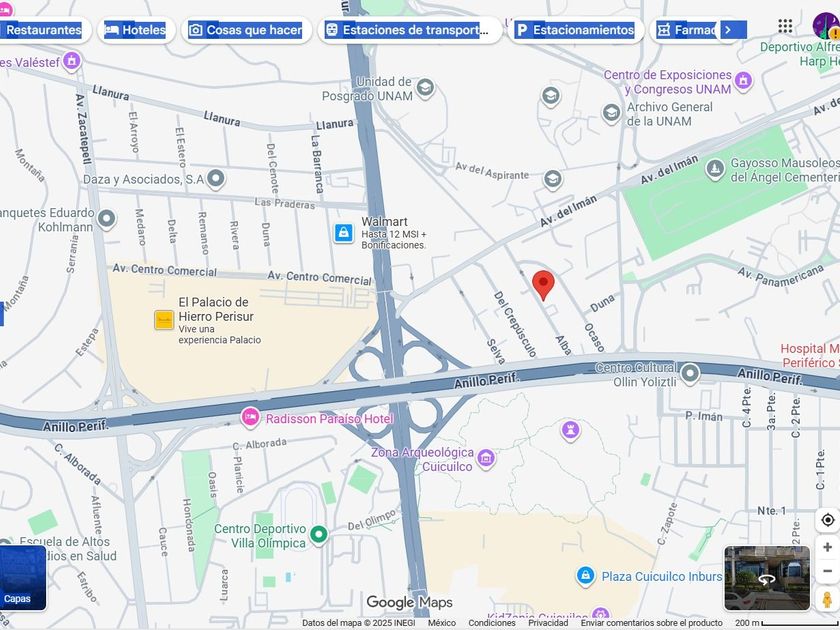Center map on my location
This screenshot has height=630, width=840.
click(828, 520)
